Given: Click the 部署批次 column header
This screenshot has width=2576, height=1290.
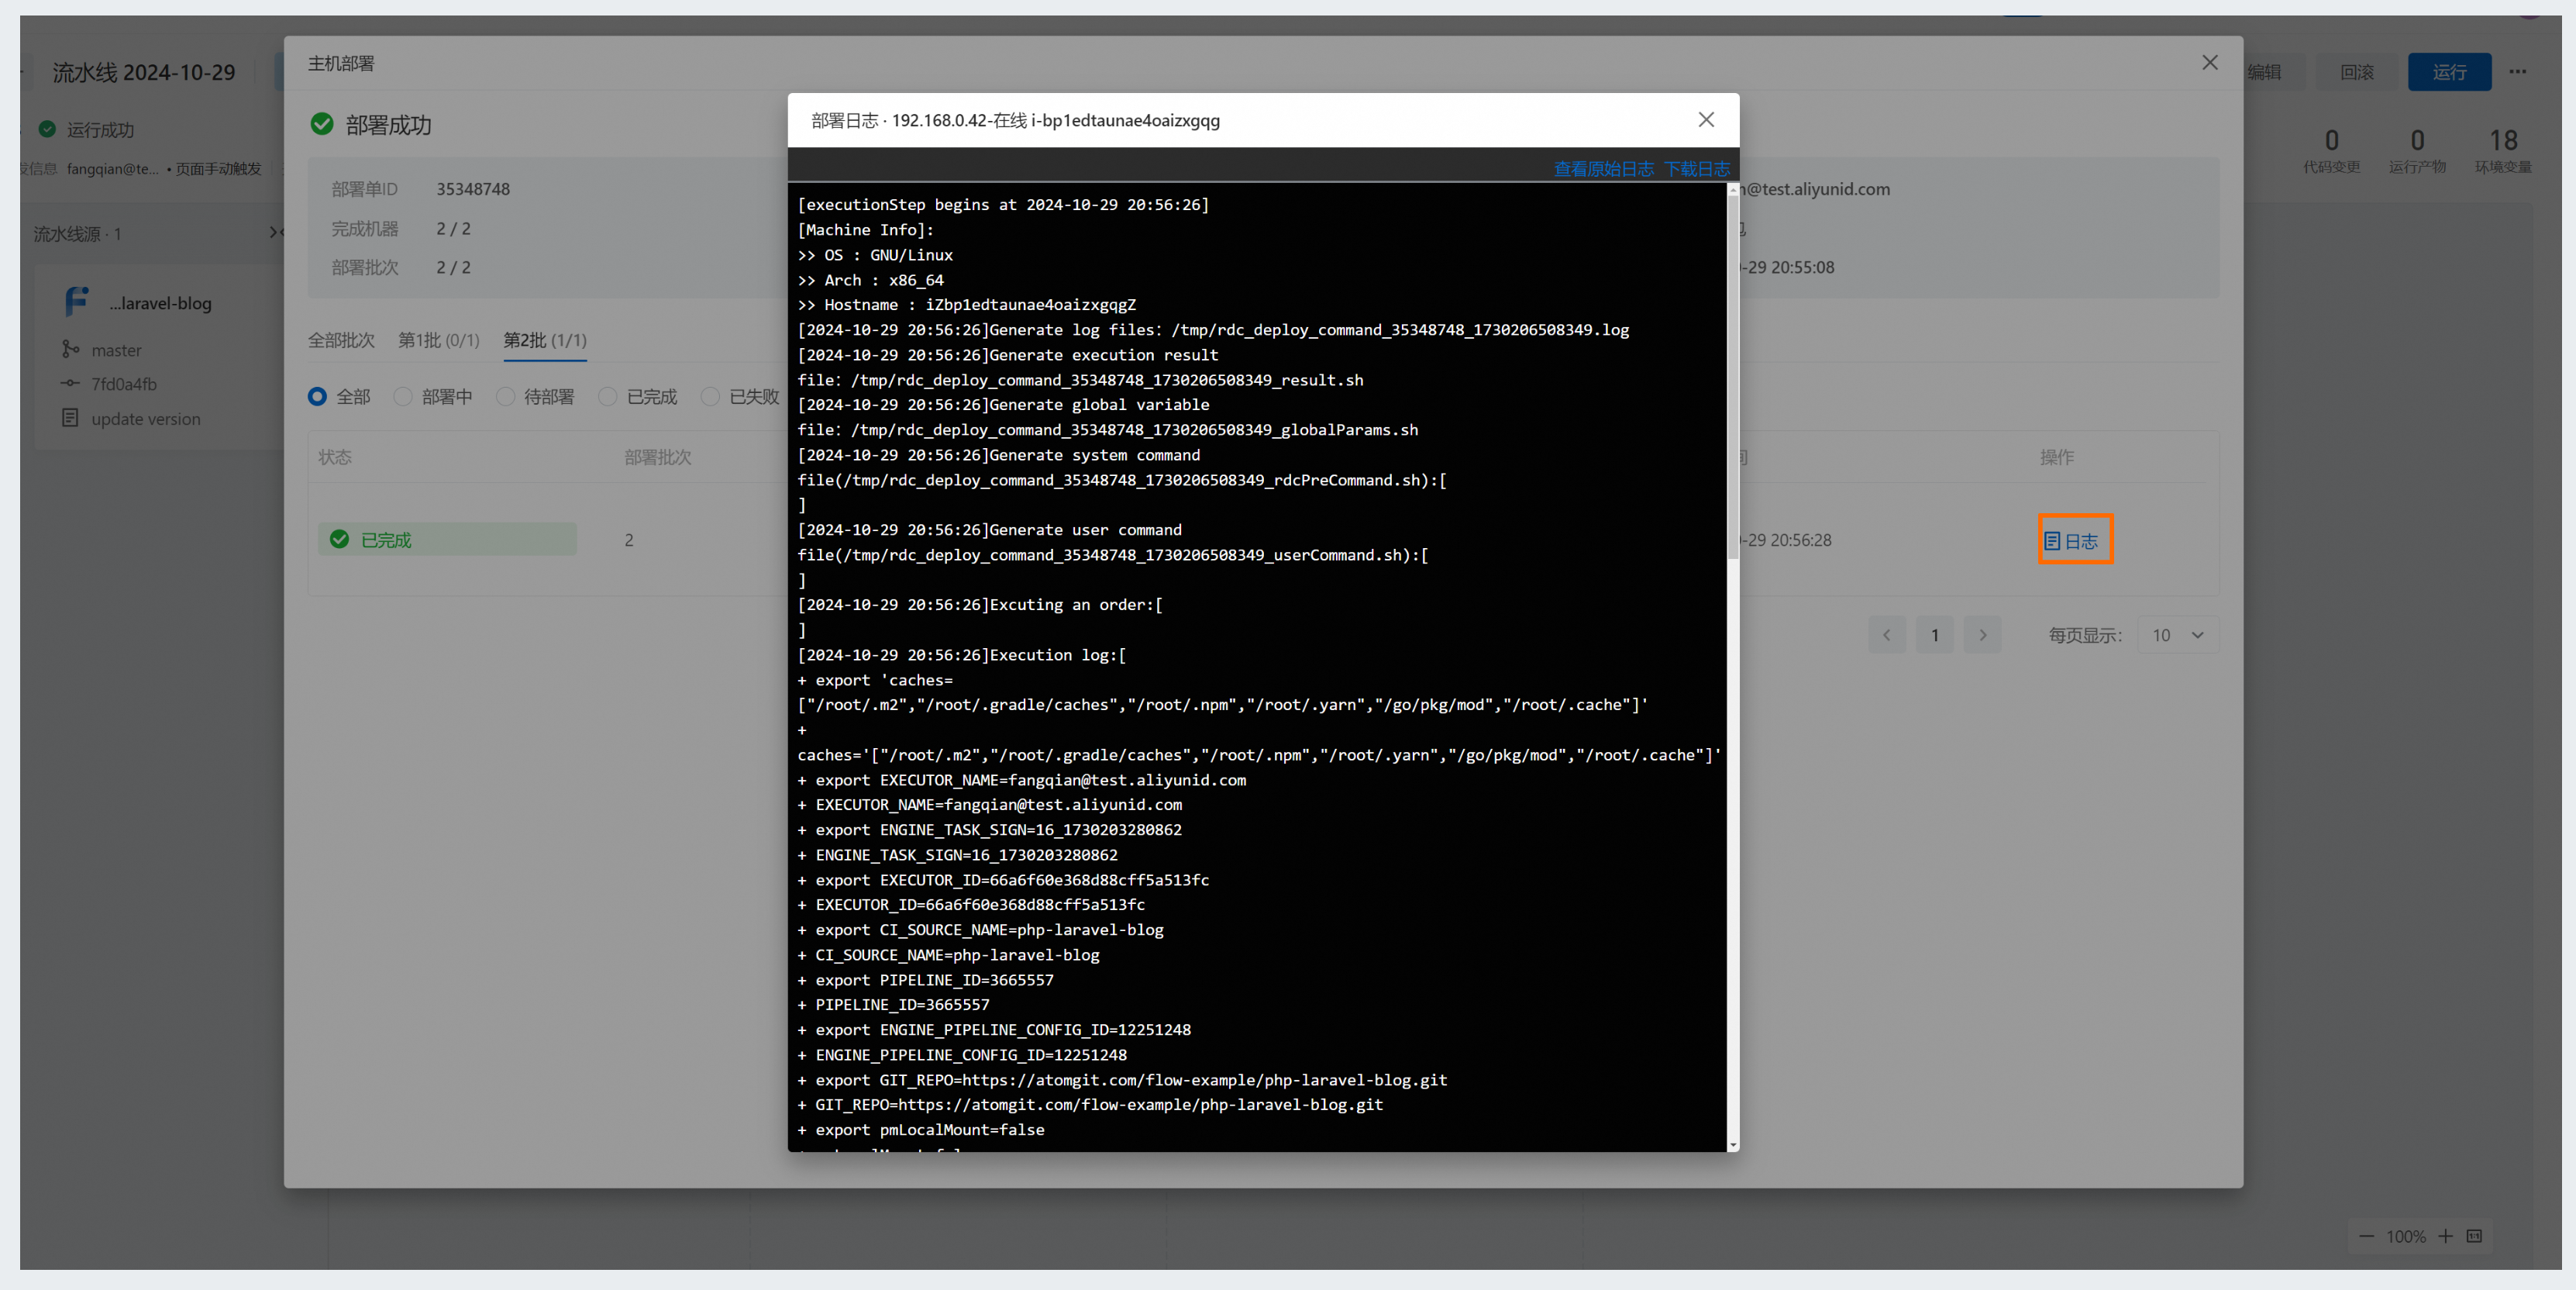Looking at the screenshot, I should (x=658, y=457).
